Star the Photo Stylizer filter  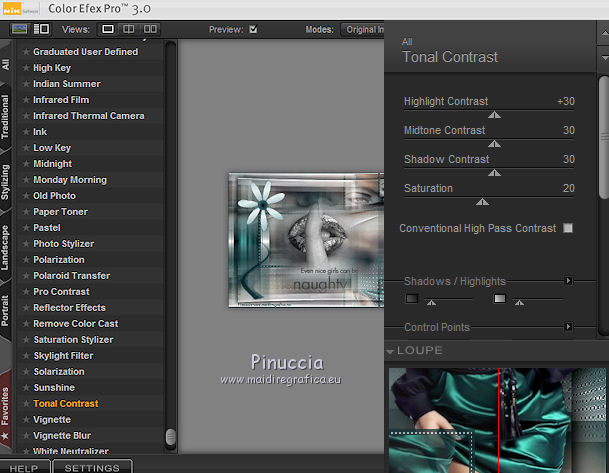(26, 243)
